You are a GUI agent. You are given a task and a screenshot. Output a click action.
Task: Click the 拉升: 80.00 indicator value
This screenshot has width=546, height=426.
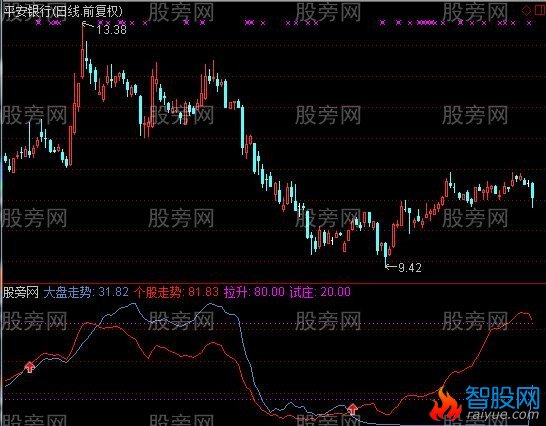(254, 292)
